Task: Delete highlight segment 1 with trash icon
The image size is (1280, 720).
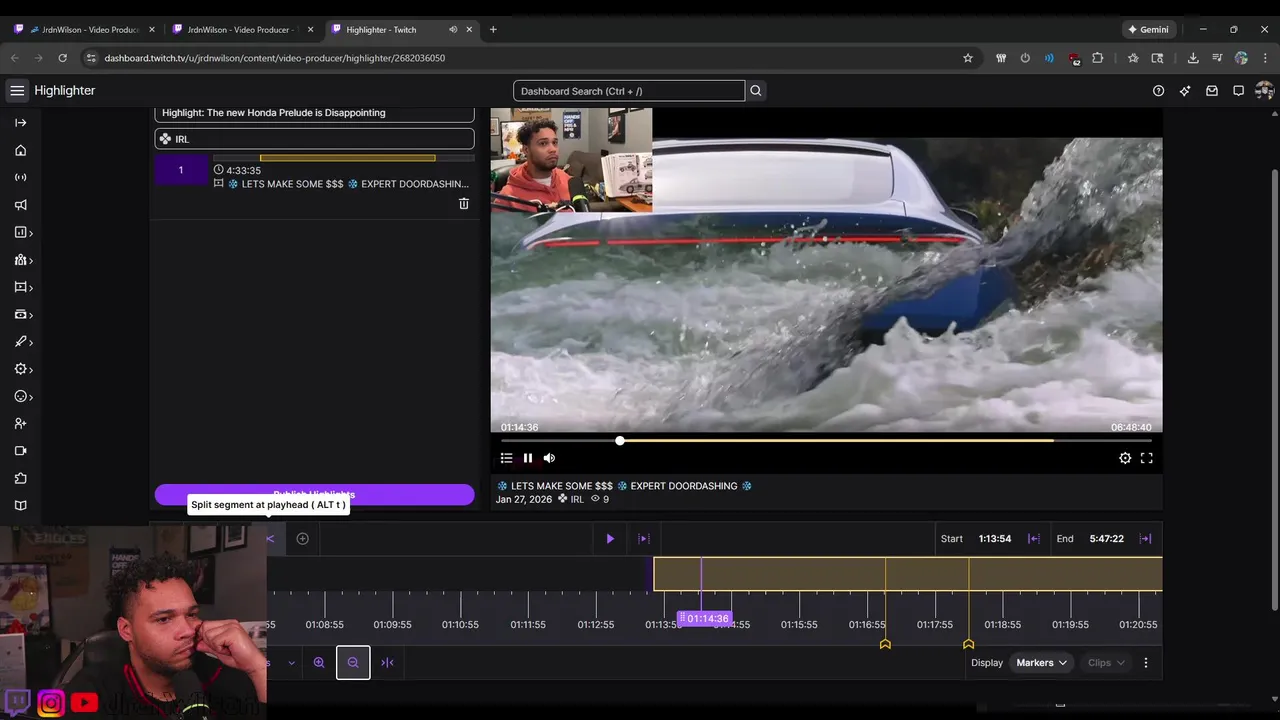Action: coord(464,203)
